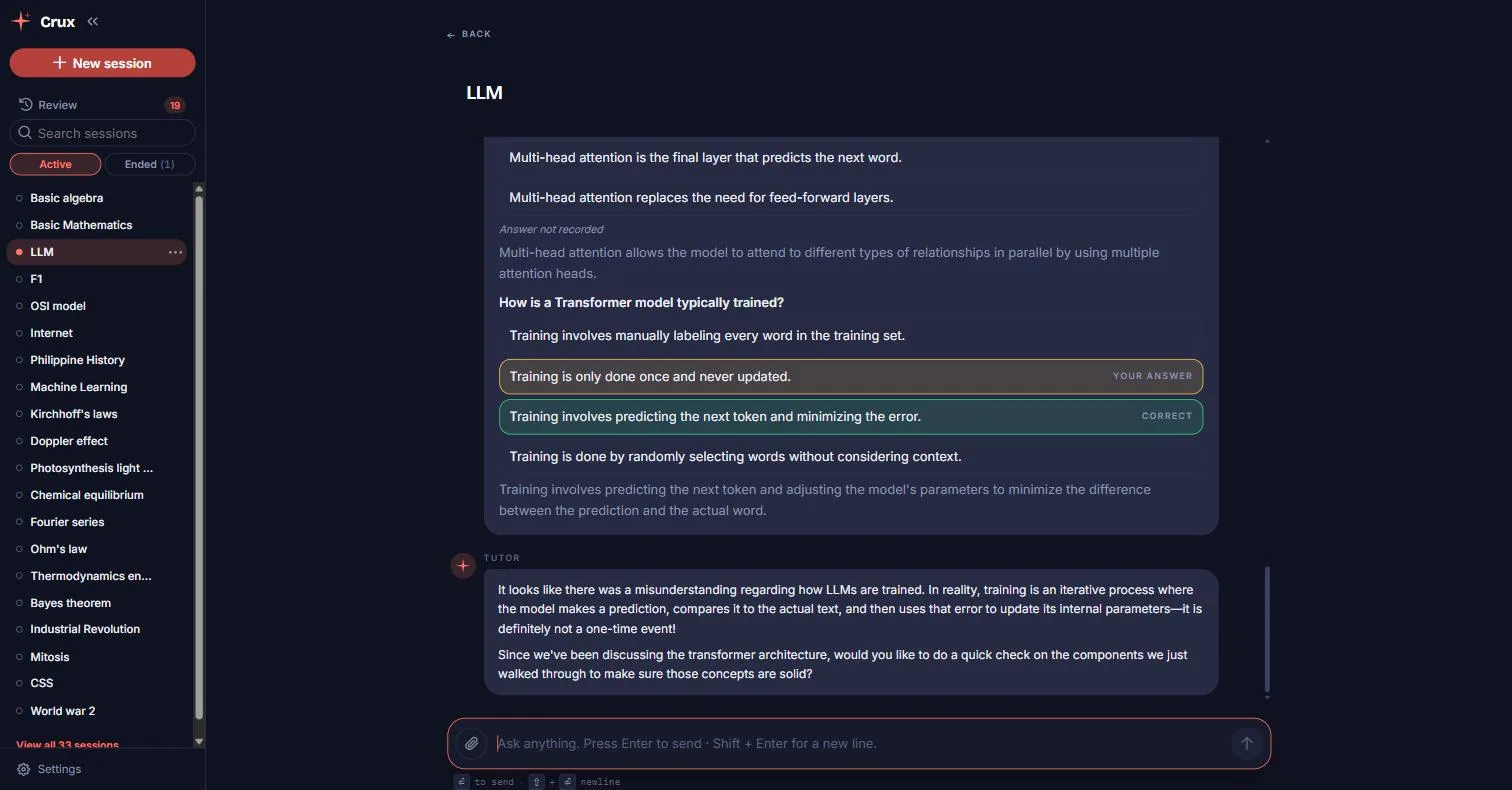
Task: Click the chat scrollbar thumb
Action: [x=1267, y=628]
